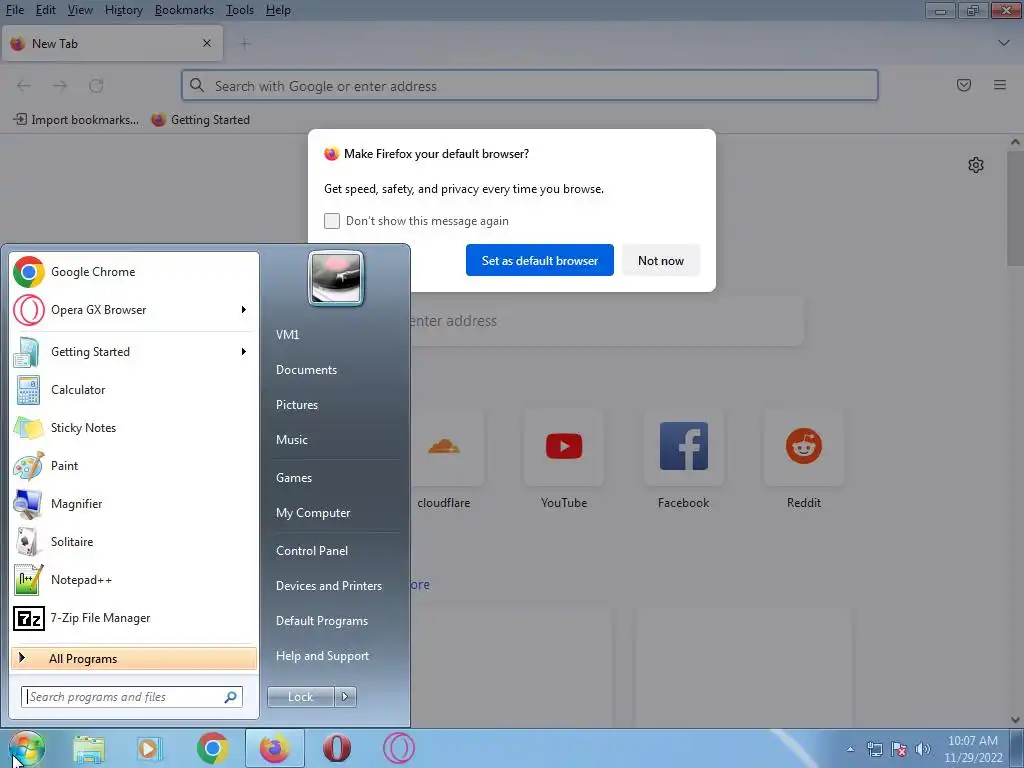Open the Edit menu
This screenshot has width=1024, height=768.
coord(46,10)
